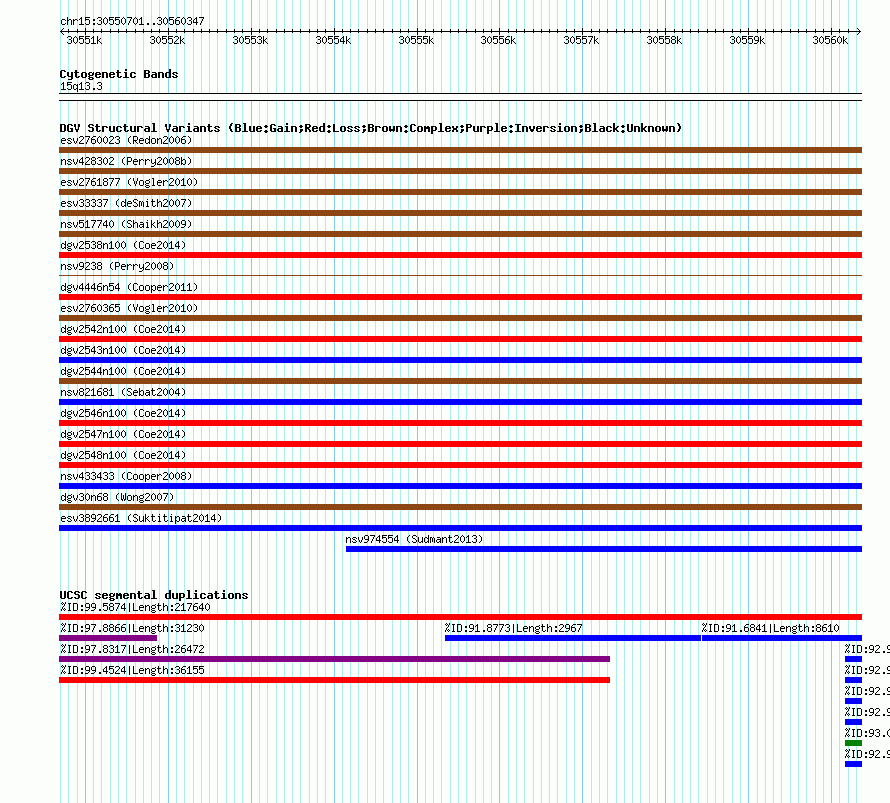Click the dgv4446n54 (Cooper2011) label
This screenshot has height=803, width=890.
pyautogui.click(x=129, y=287)
